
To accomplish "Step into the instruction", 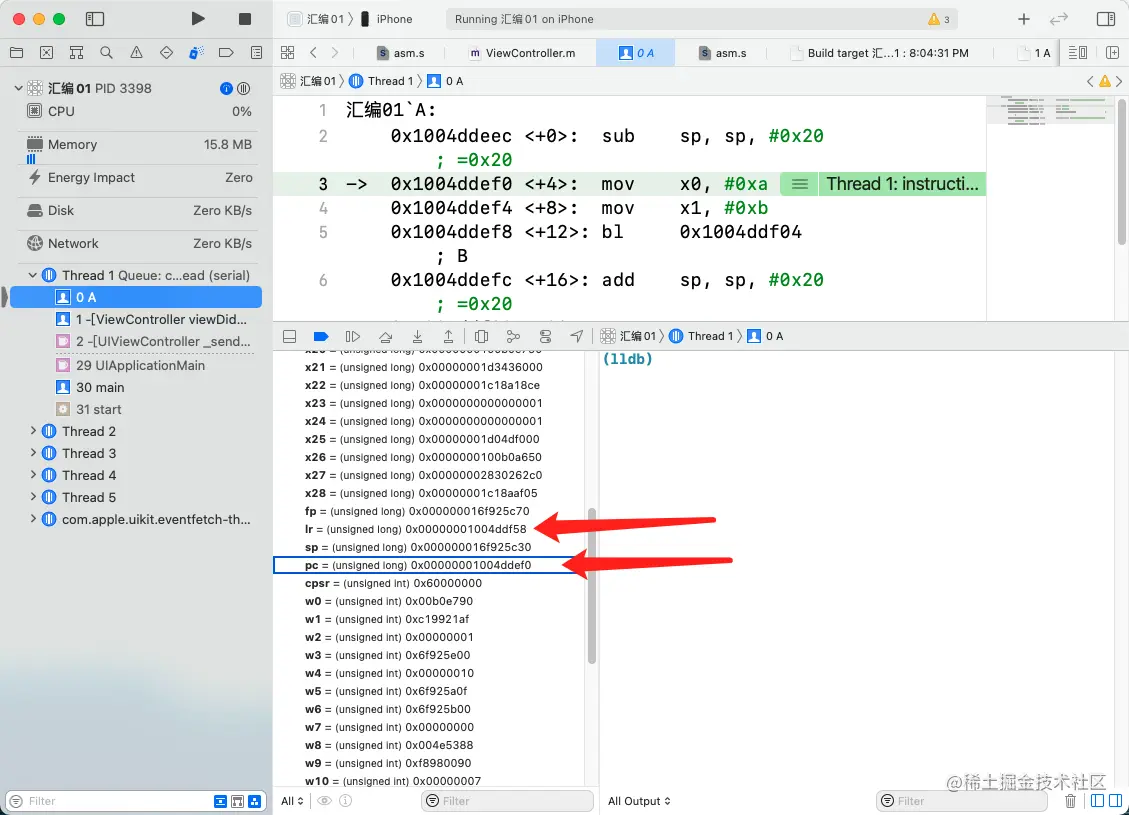I will [418, 336].
